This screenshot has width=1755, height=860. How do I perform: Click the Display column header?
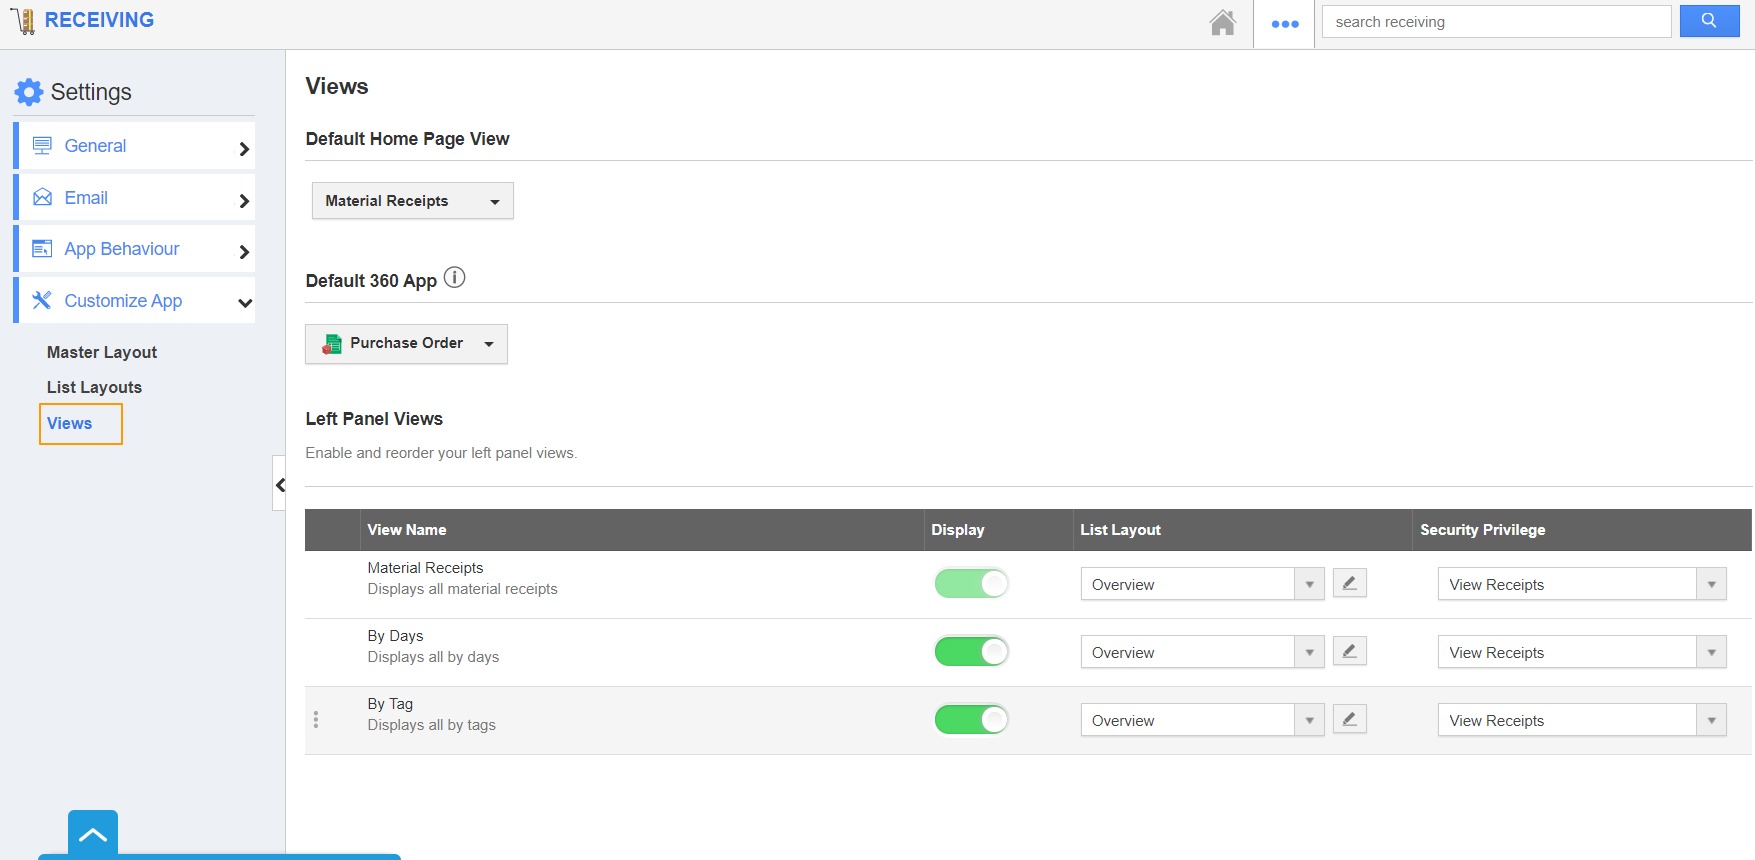(x=958, y=530)
